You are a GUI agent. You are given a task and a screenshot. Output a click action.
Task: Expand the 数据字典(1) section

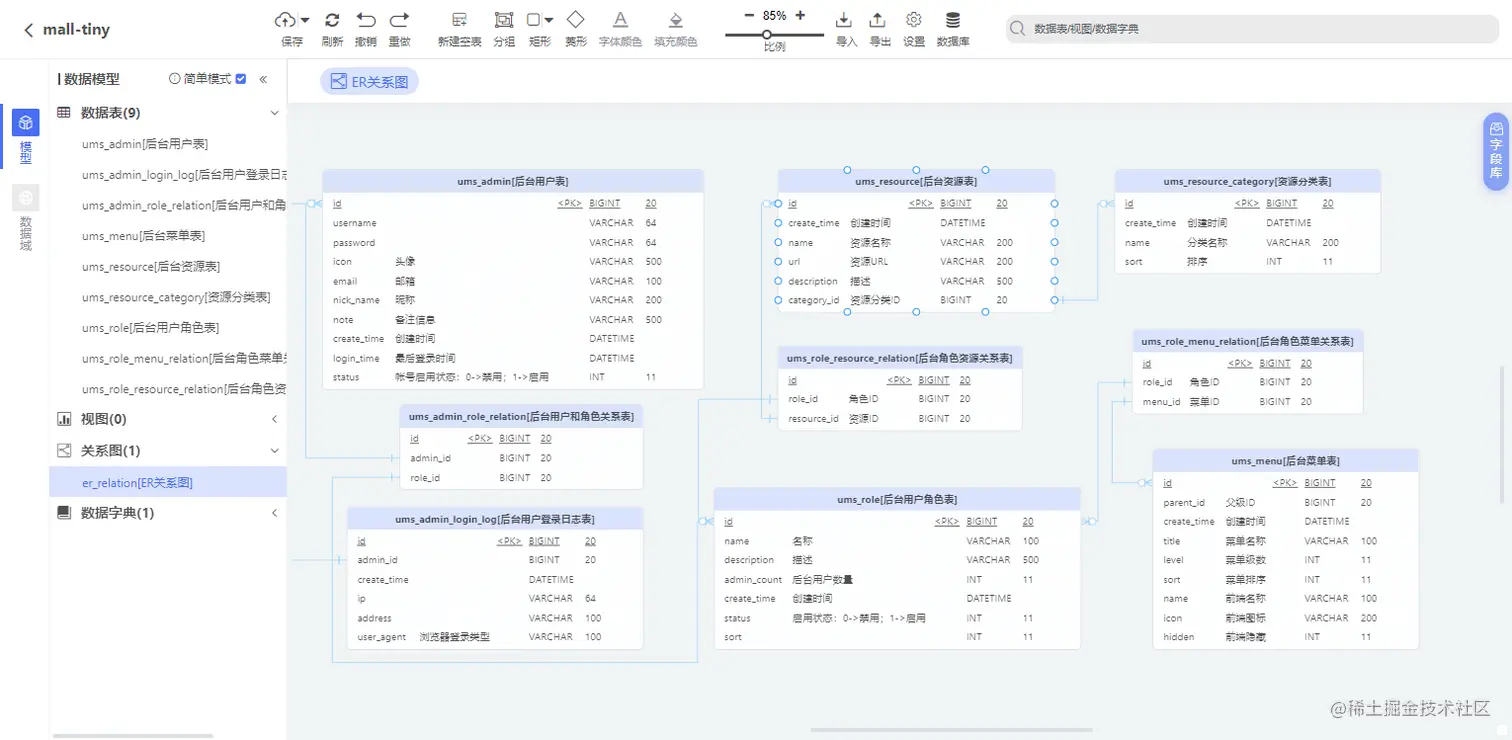[275, 513]
